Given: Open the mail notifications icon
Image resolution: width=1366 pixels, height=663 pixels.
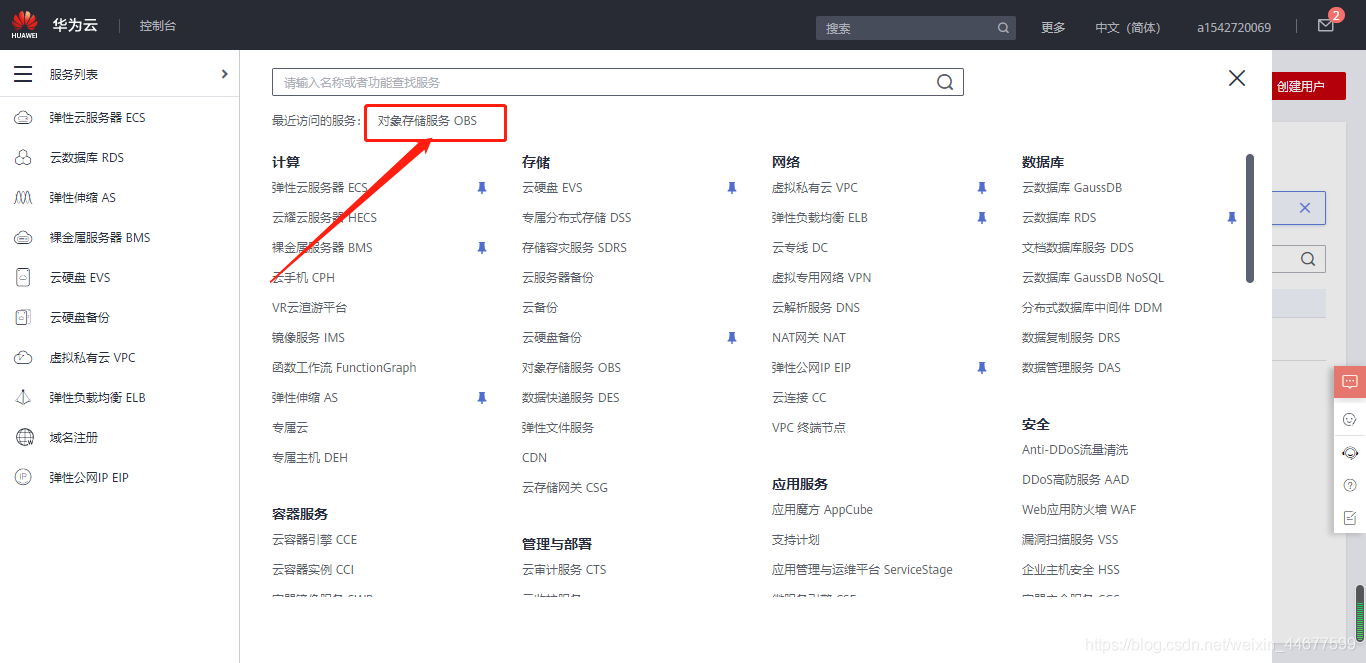Looking at the screenshot, I should click(1326, 26).
